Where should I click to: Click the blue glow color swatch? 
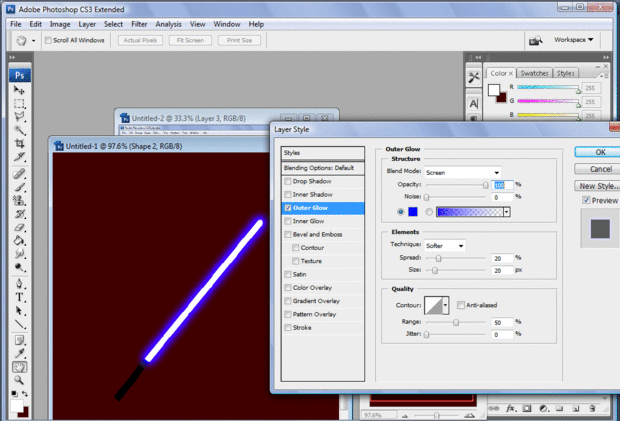[413, 212]
